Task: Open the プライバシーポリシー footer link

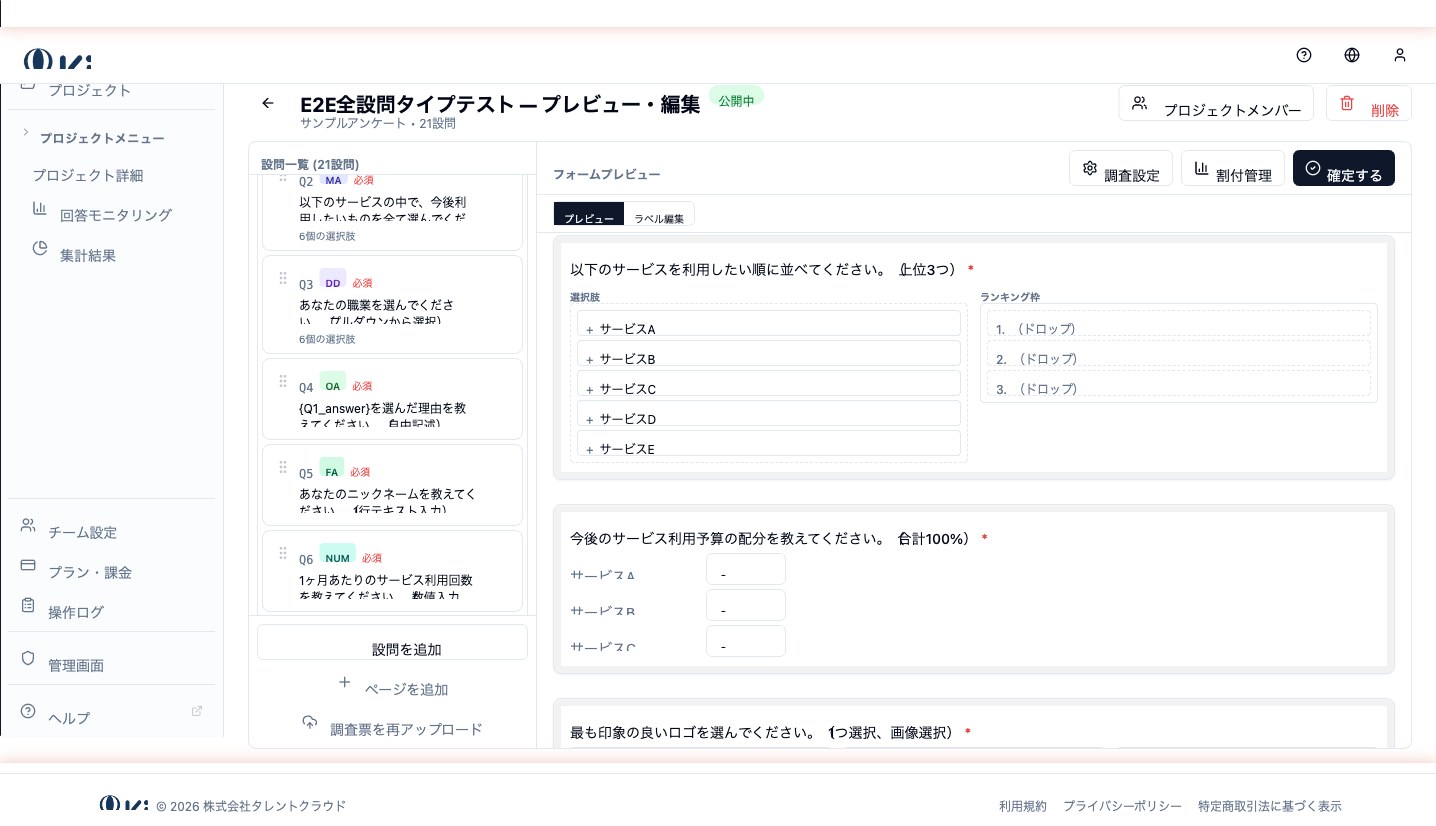Action: tap(1122, 806)
